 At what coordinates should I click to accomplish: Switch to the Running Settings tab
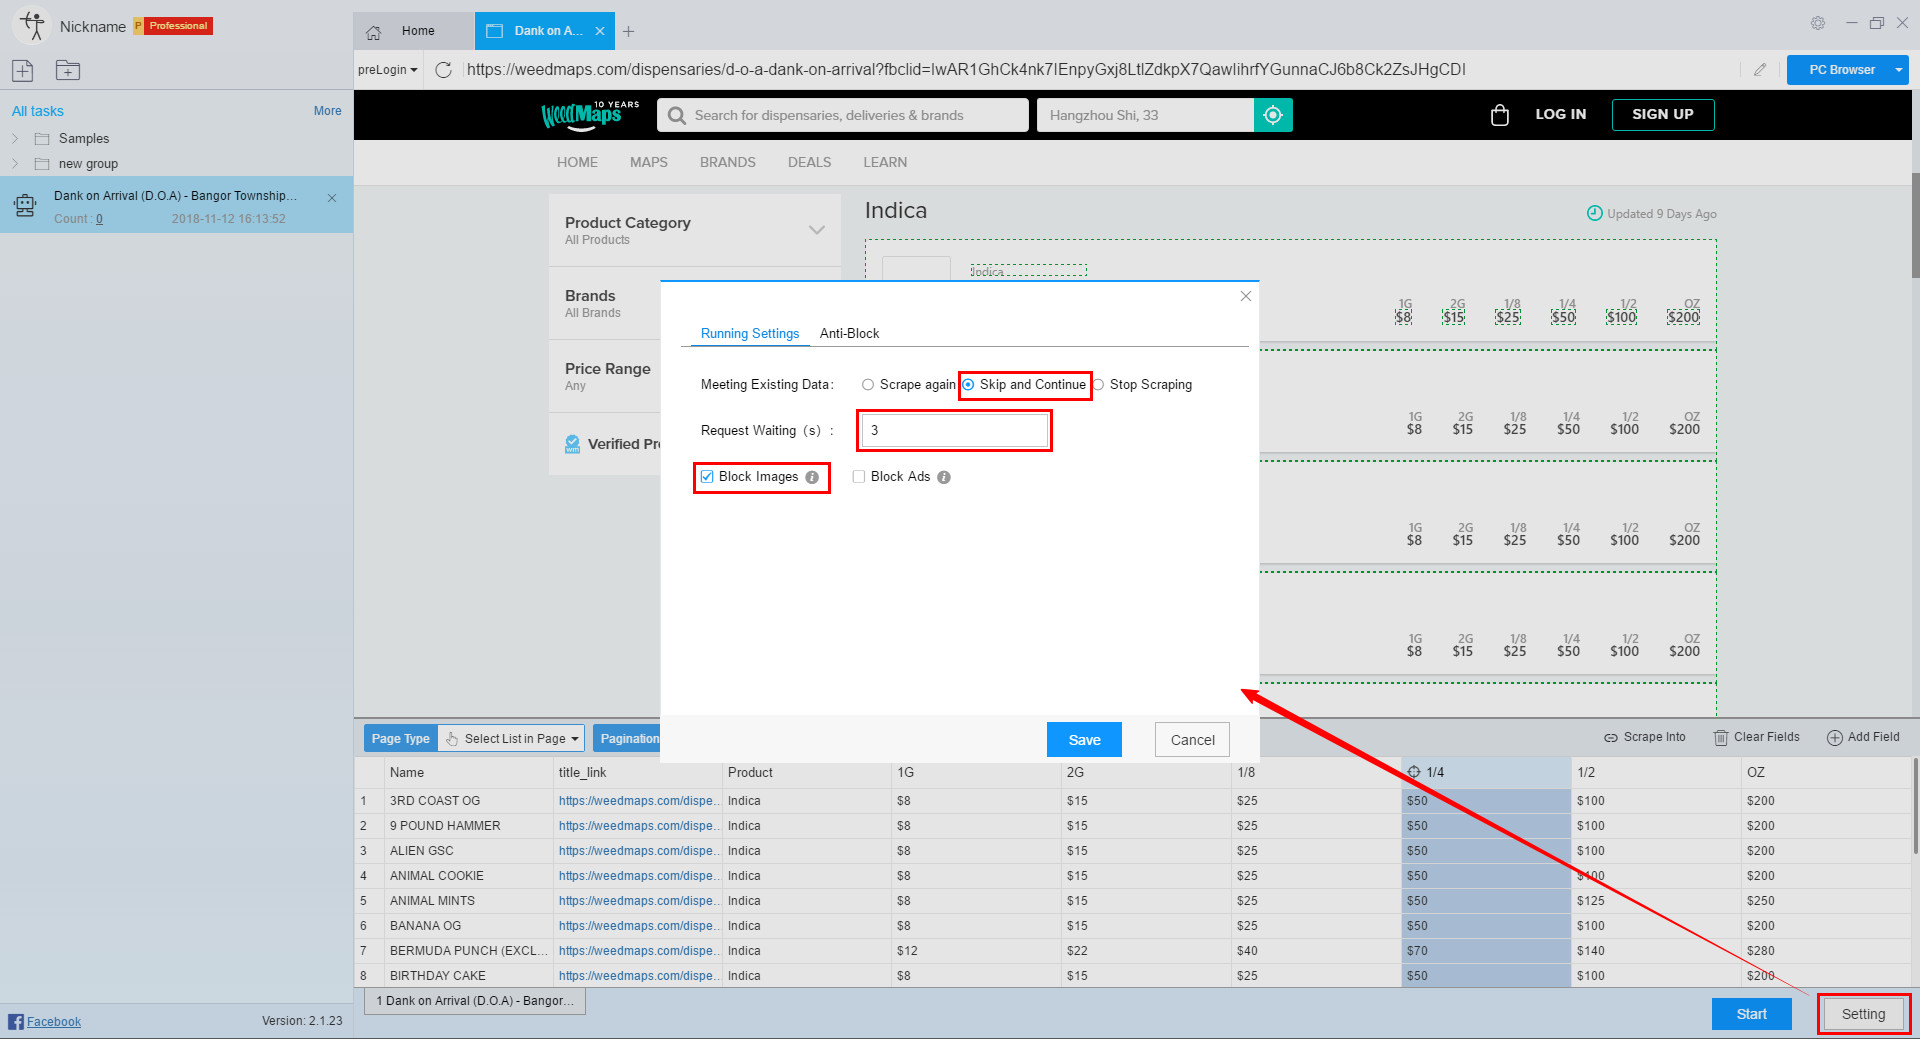coord(750,333)
